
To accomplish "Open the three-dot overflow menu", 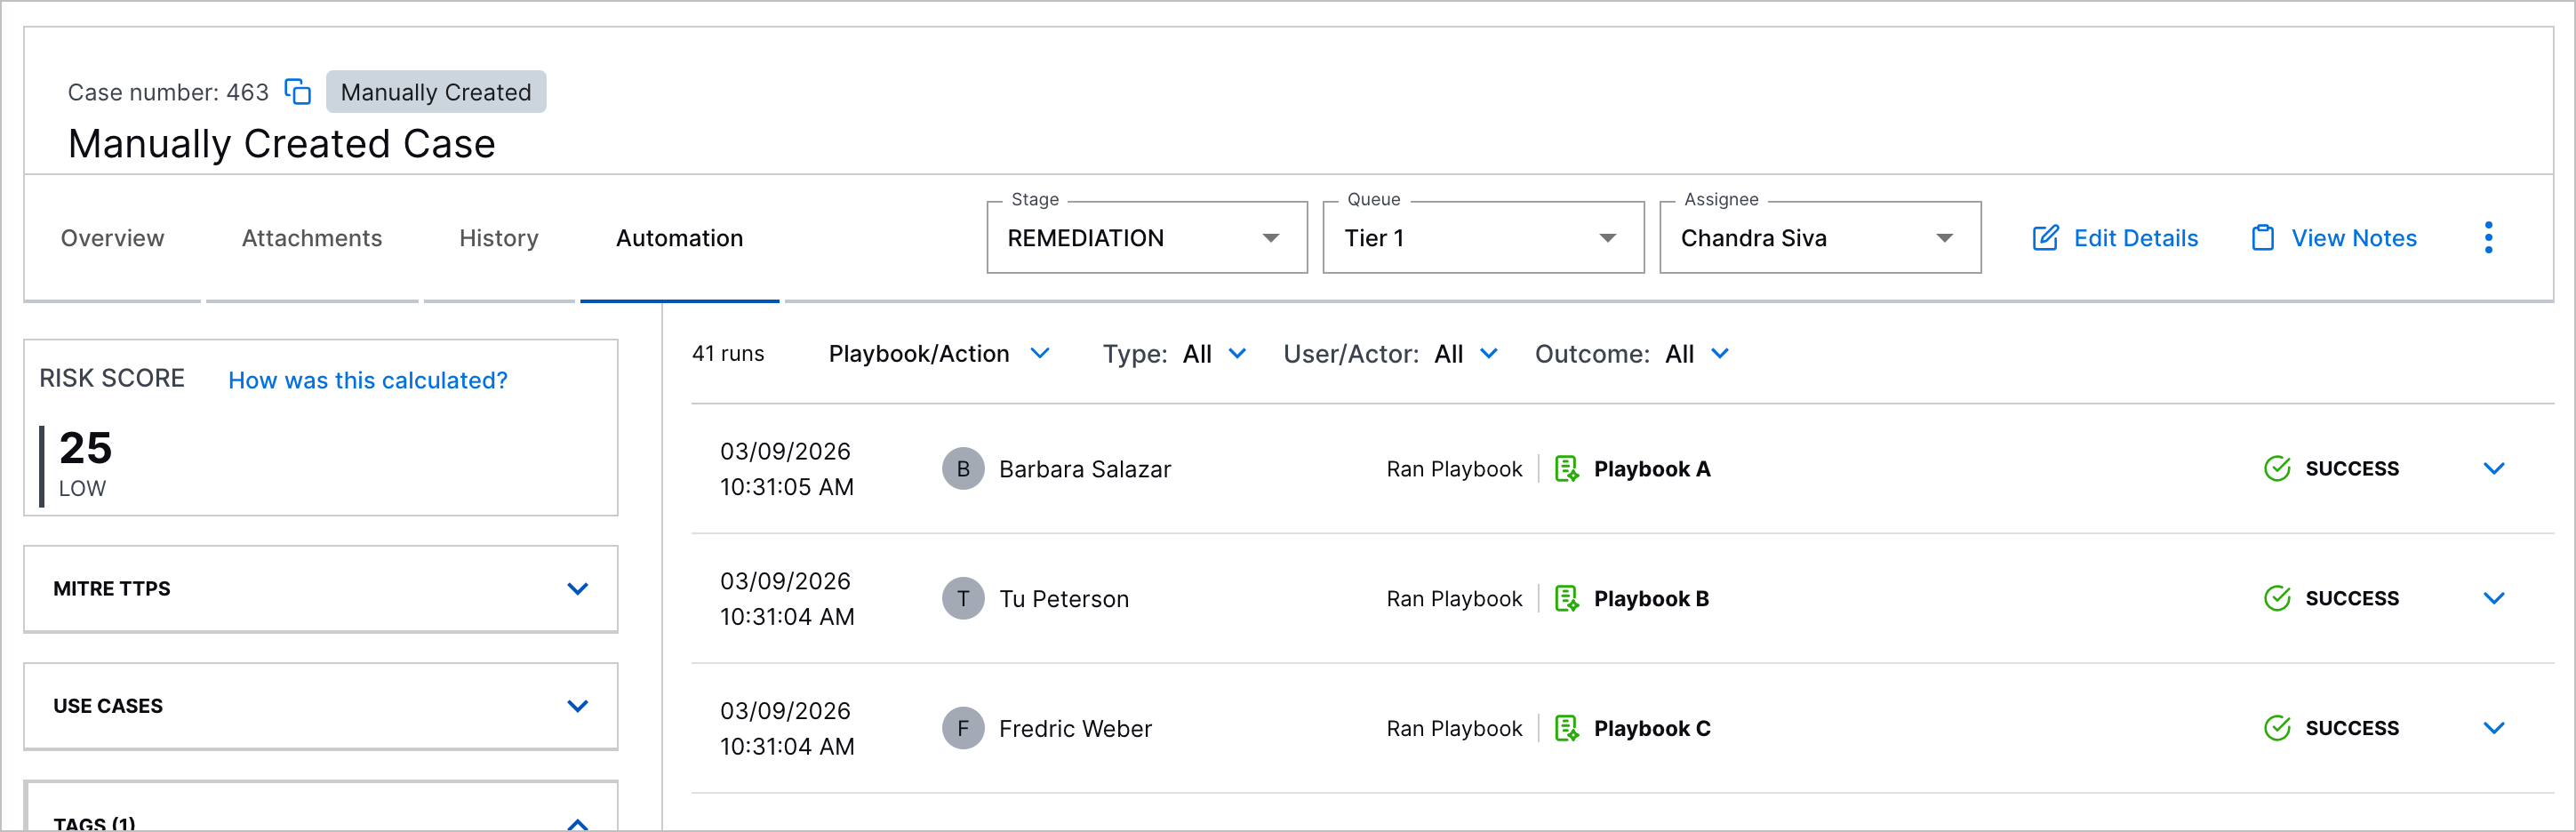I will (x=2489, y=237).
